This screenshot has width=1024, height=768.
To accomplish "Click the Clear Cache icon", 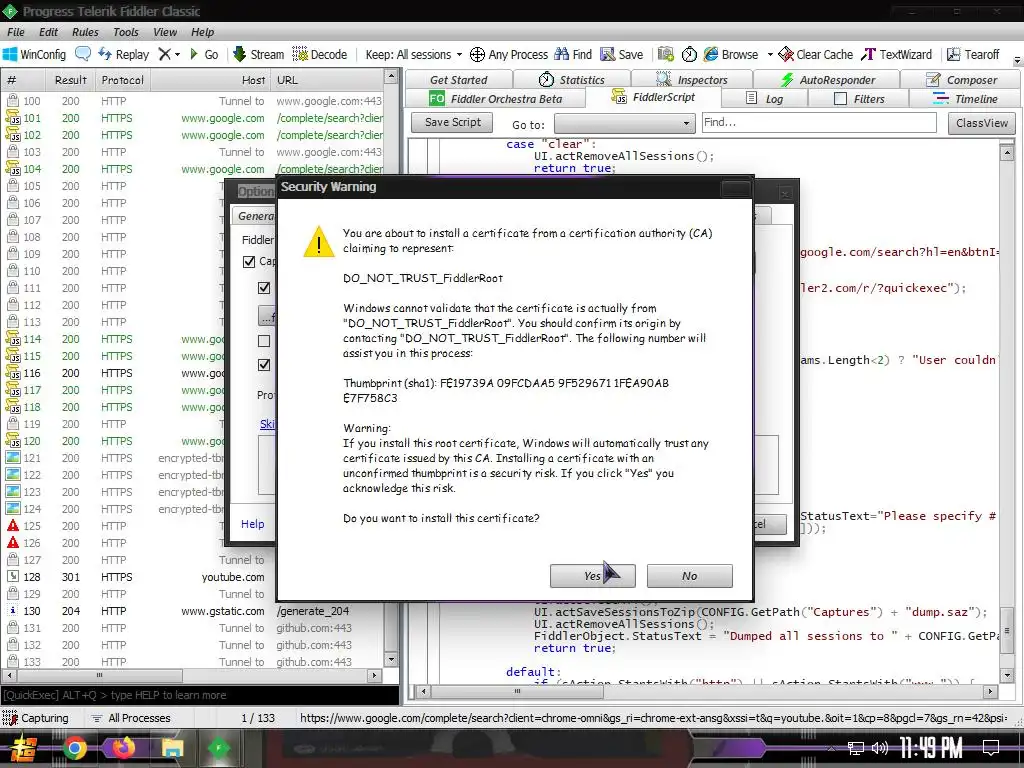I will click(x=786, y=54).
